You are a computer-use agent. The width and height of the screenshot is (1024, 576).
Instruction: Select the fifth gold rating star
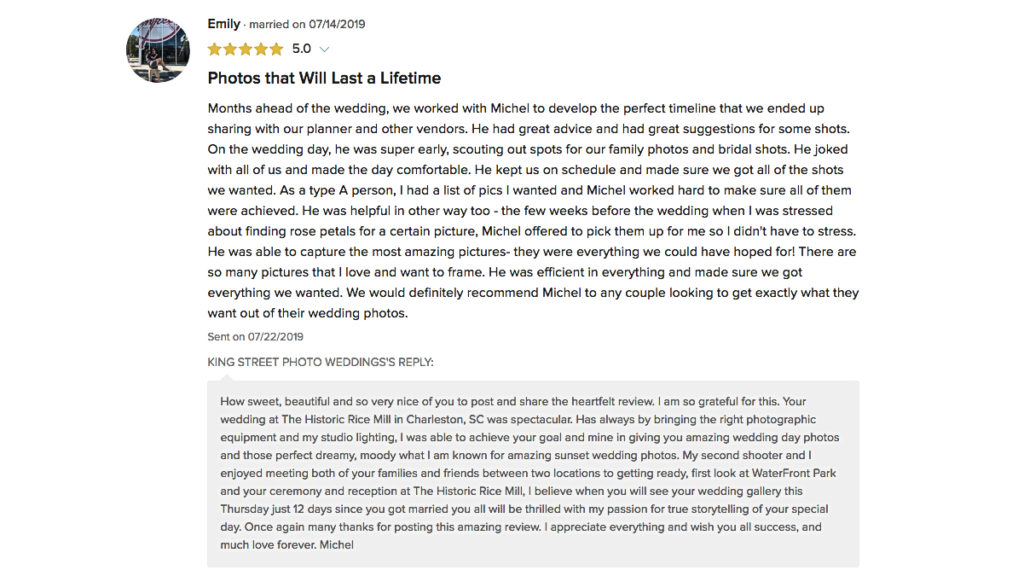click(x=277, y=49)
